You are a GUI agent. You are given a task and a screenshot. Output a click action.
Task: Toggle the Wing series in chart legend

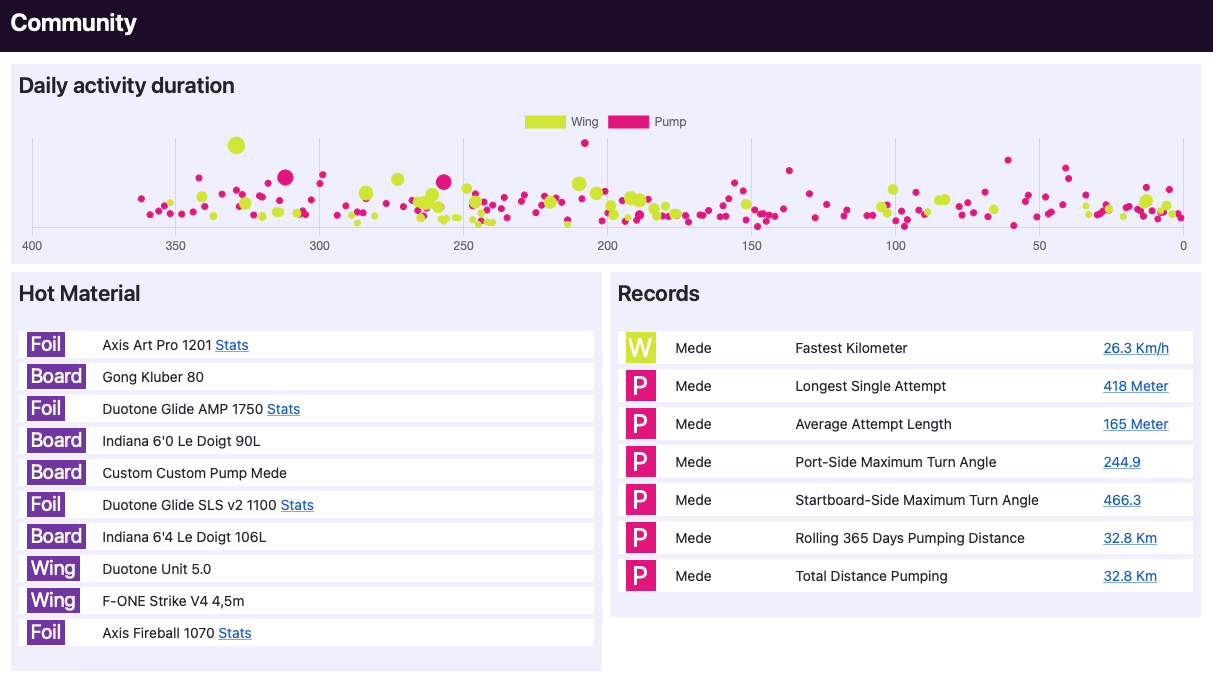[561, 122]
